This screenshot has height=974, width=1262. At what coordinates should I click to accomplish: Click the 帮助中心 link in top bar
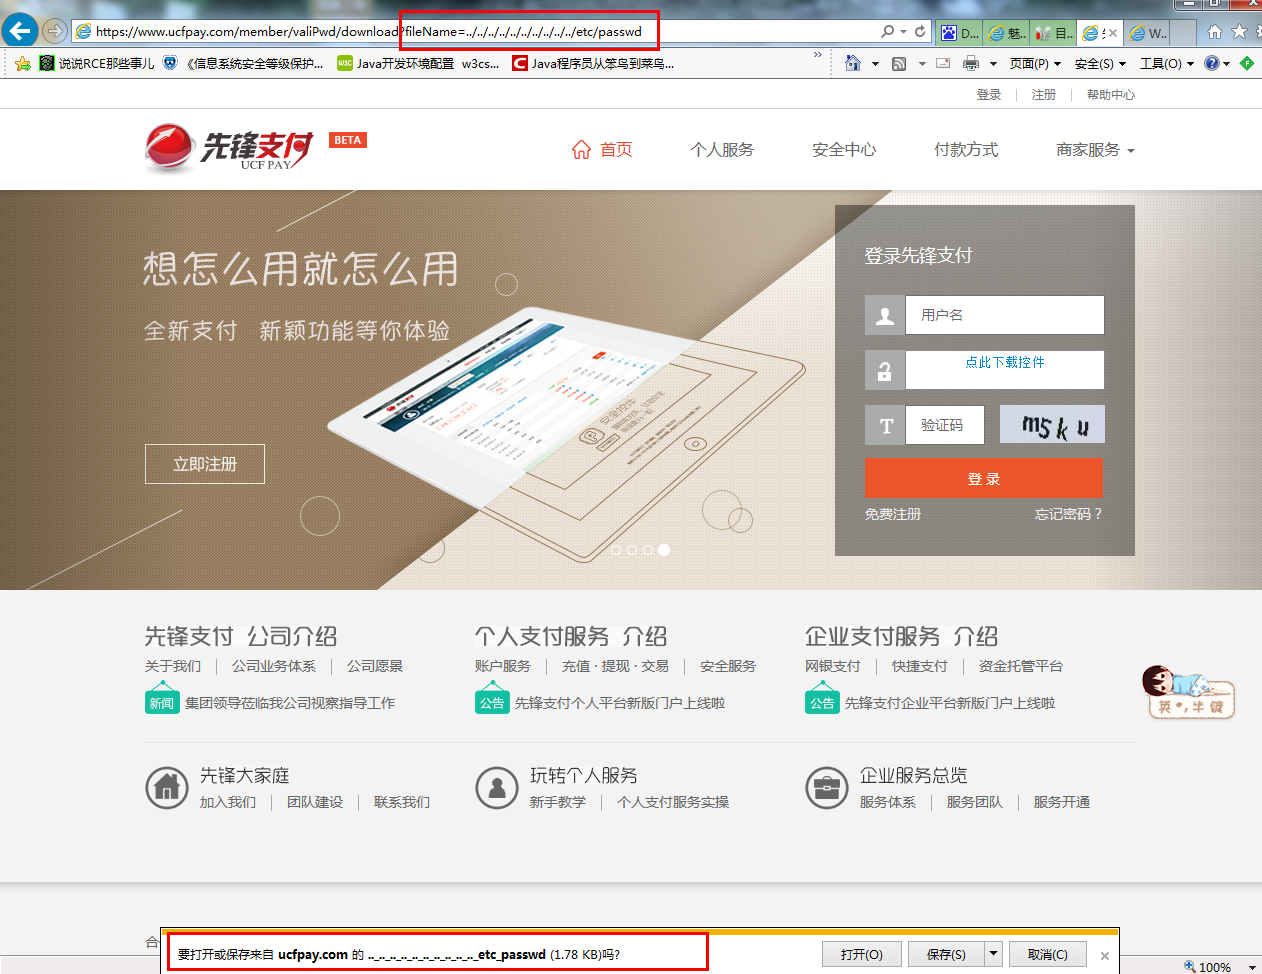coord(1111,94)
